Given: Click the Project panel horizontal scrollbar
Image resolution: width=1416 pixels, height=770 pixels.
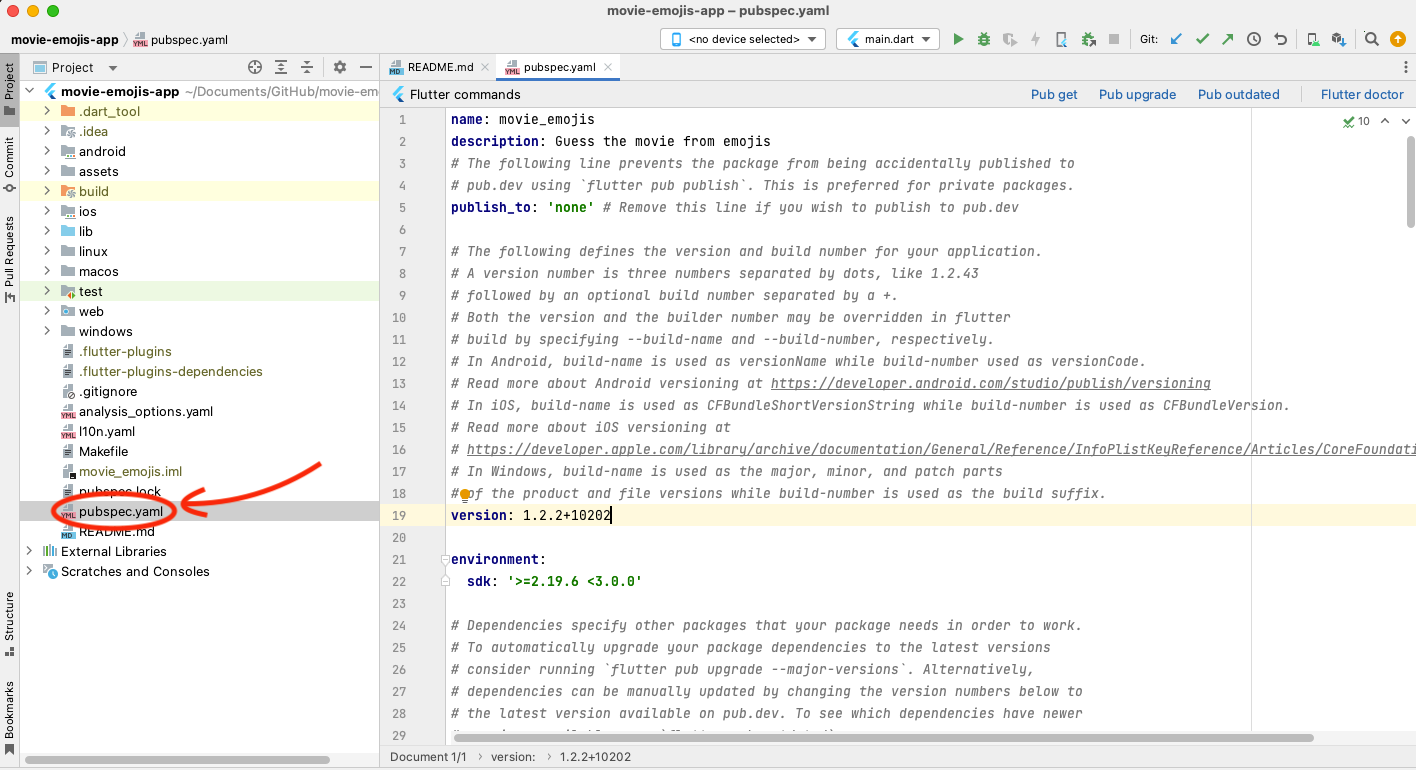Looking at the screenshot, I should pos(175,761).
